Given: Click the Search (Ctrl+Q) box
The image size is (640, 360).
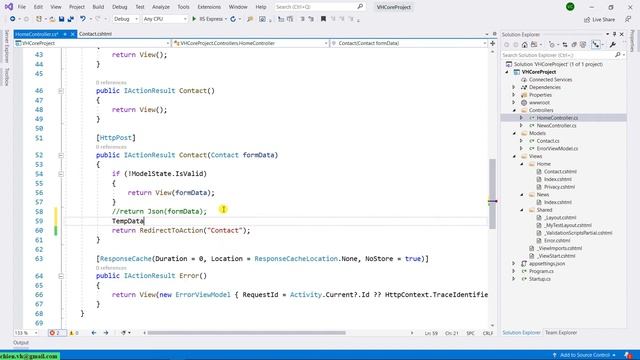Looking at the screenshot, I should (x=319, y=7).
